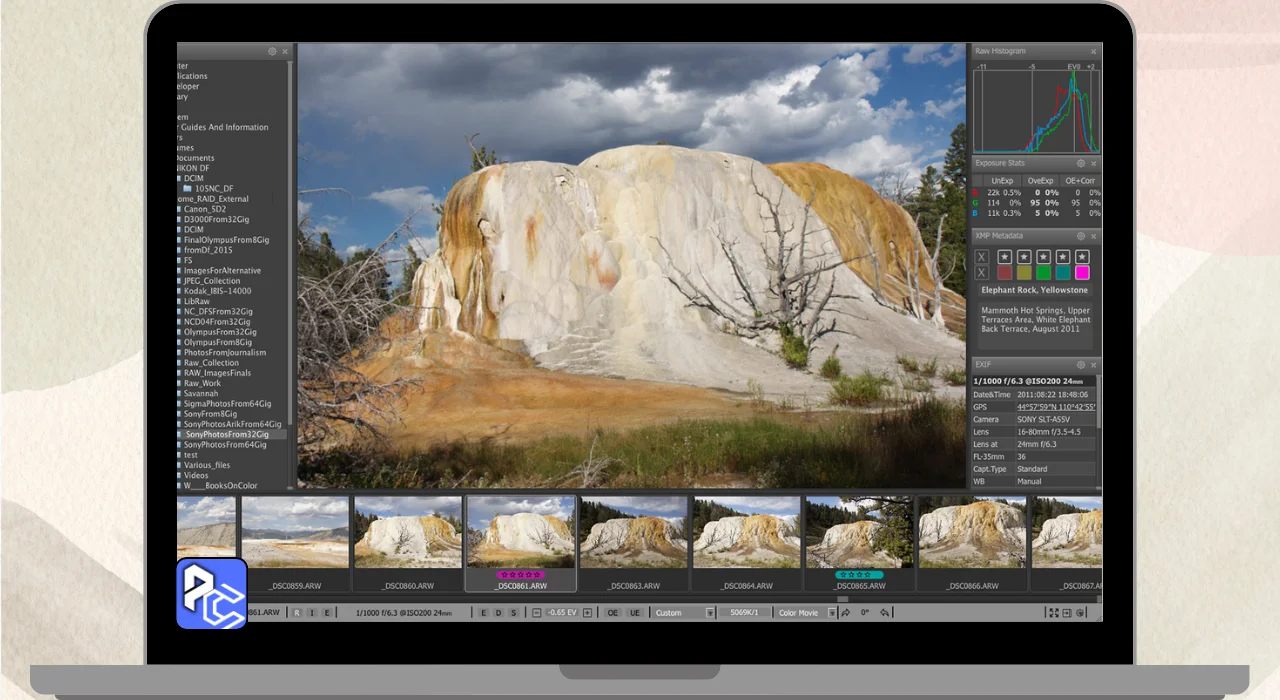Click the -0.65 EV exposure value
The image size is (1280, 700).
[x=562, y=613]
